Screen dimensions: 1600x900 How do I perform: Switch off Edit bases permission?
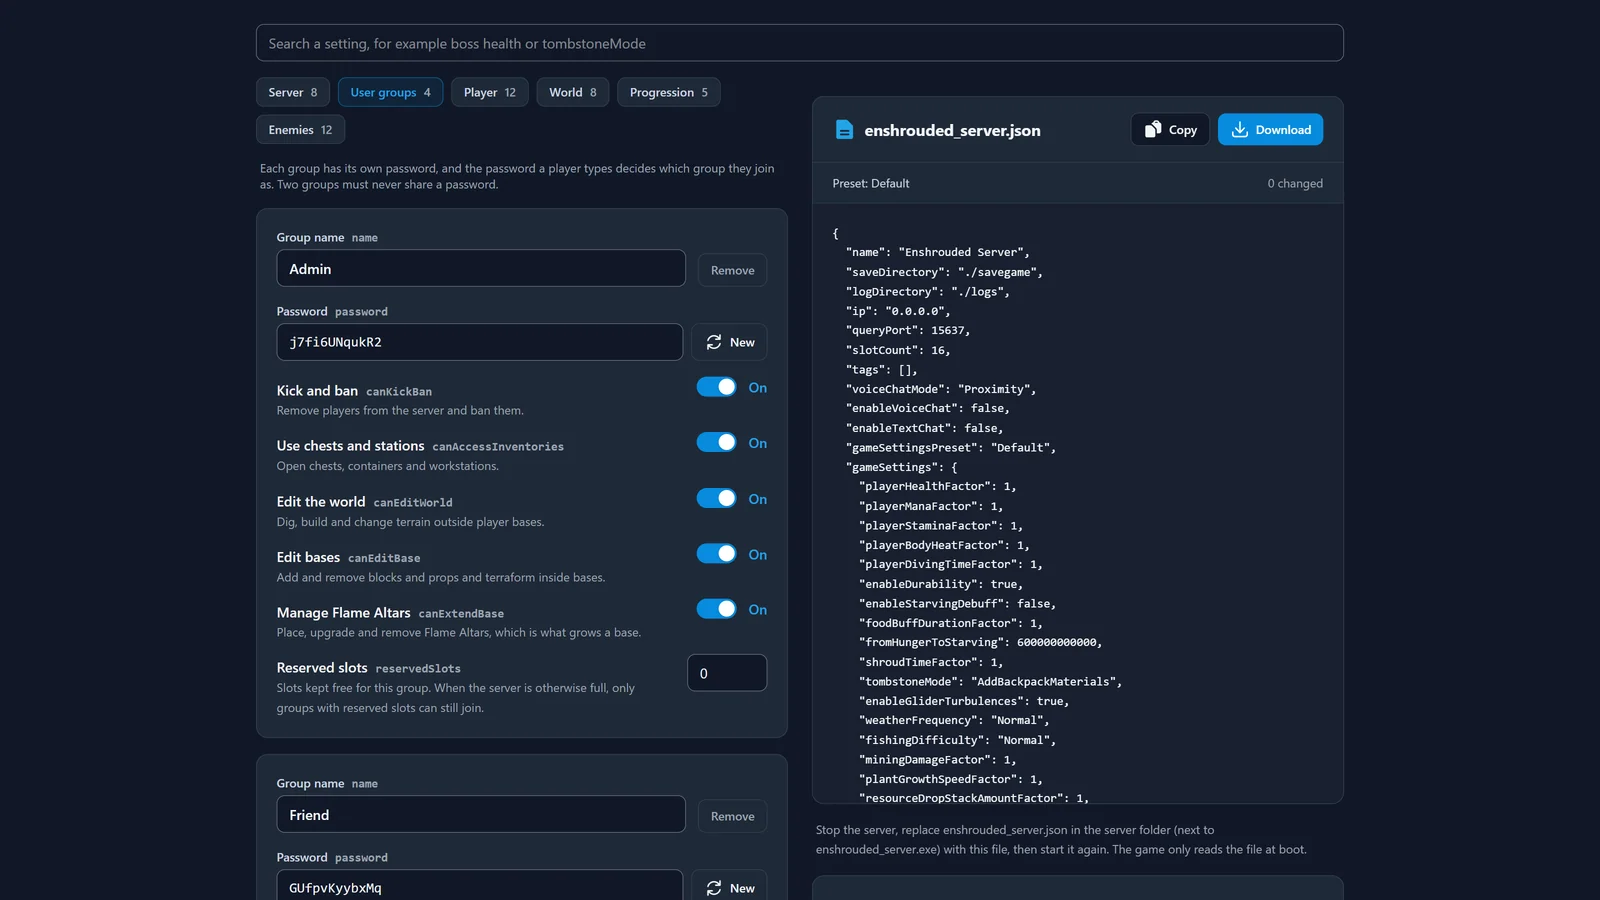coord(716,553)
